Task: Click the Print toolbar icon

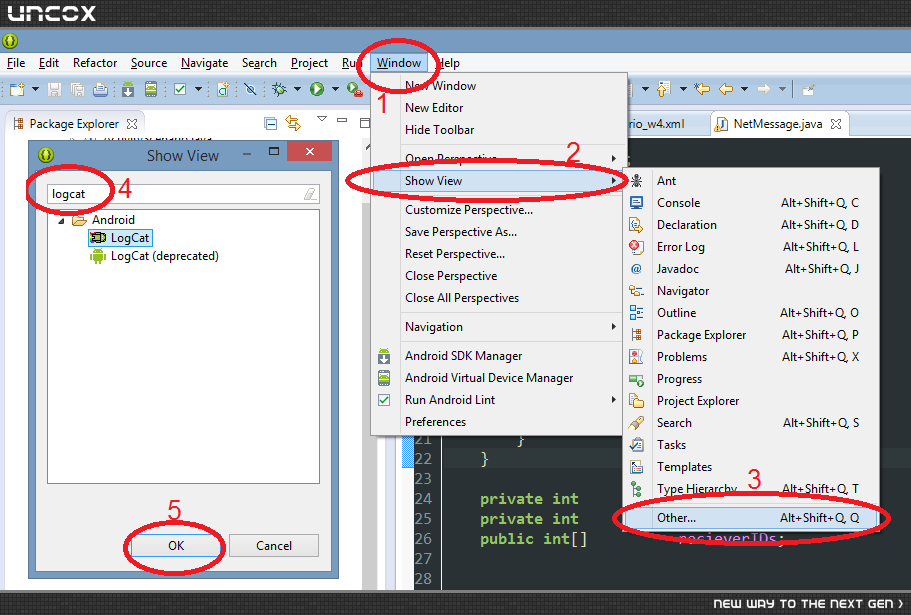Action: tap(101, 89)
